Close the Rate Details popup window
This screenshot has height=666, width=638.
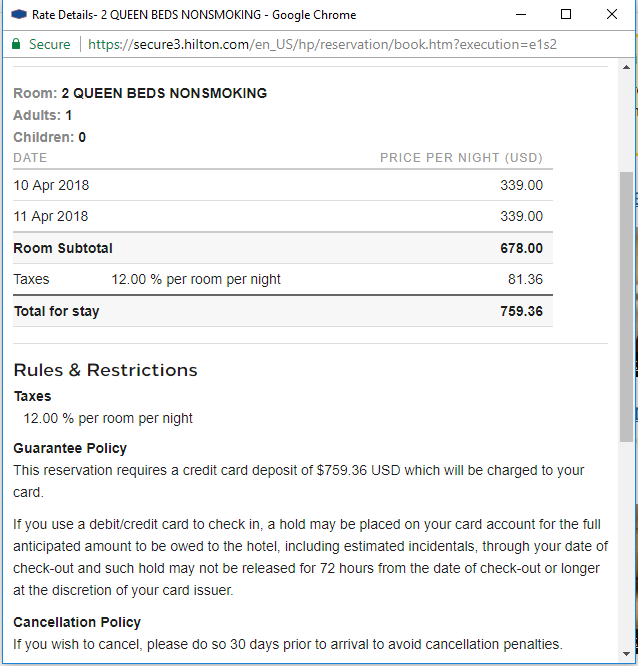pyautogui.click(x=612, y=15)
